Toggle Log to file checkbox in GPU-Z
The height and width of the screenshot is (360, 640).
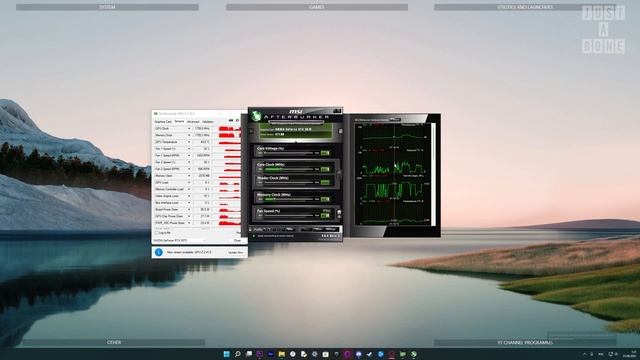tap(156, 233)
